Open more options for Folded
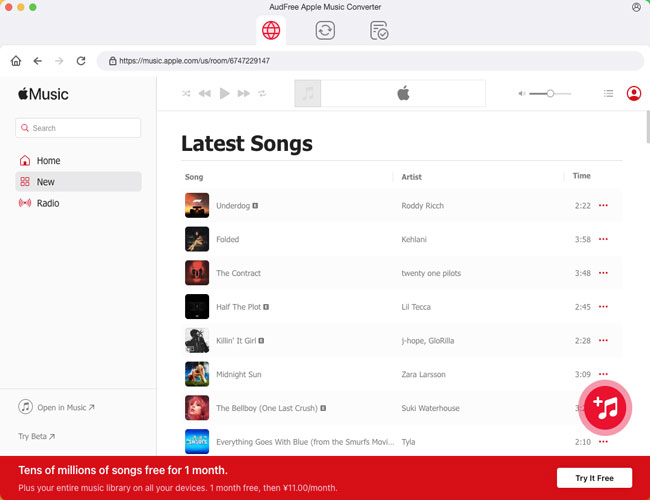 pyautogui.click(x=603, y=239)
